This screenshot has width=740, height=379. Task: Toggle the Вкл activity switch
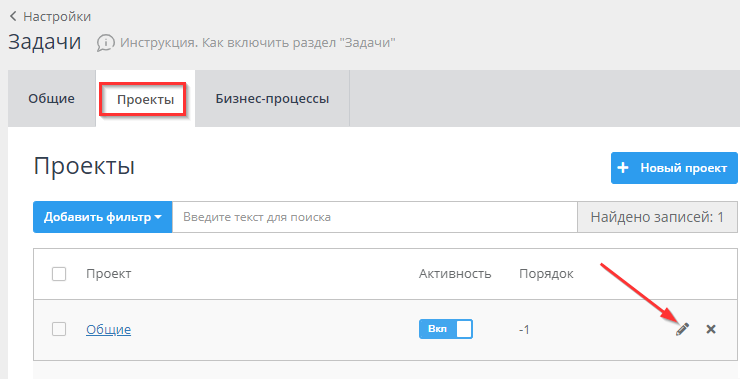tap(446, 329)
